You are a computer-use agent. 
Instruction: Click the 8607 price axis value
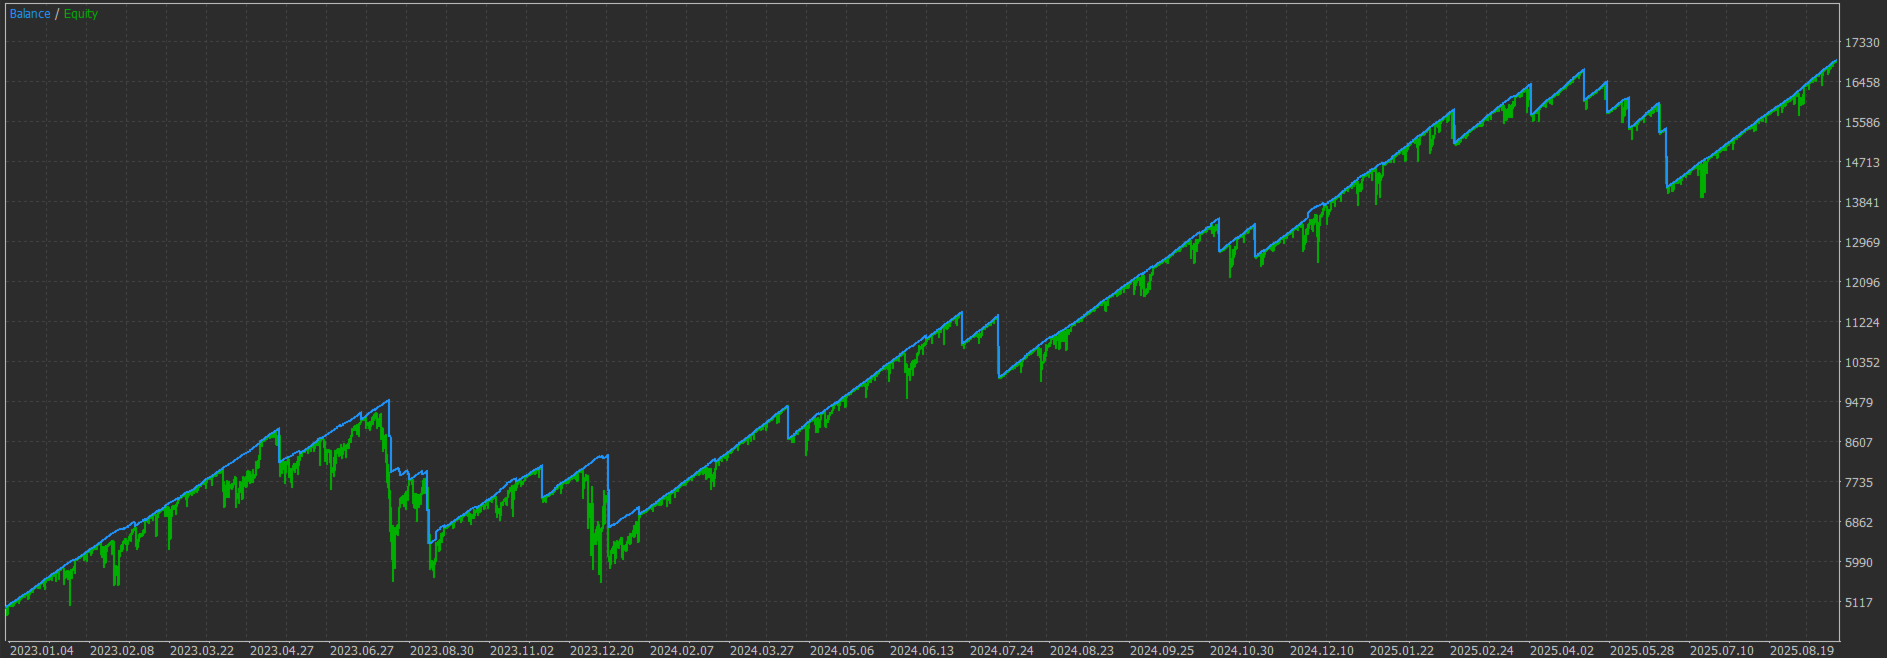point(1859,443)
